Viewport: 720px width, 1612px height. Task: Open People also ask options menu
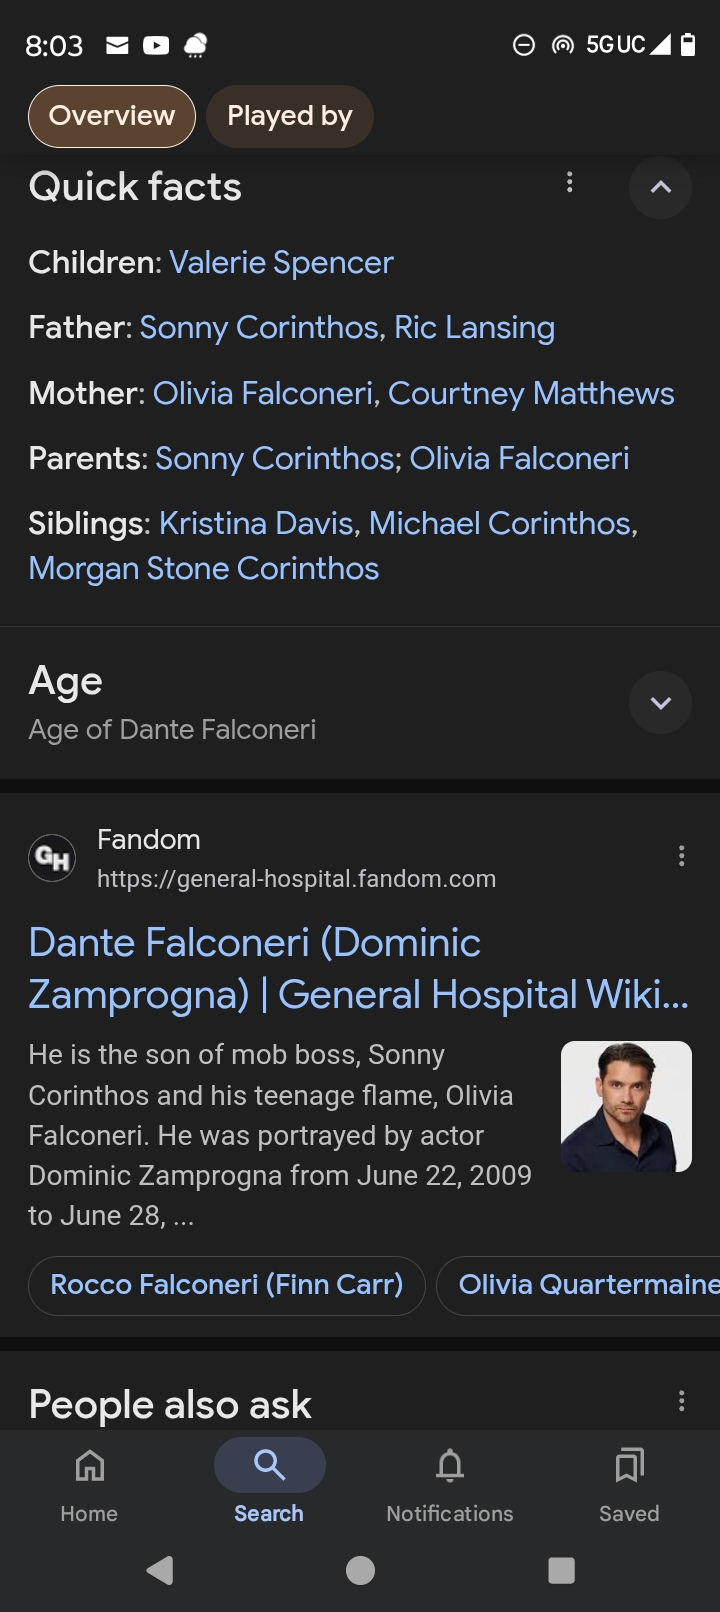[x=681, y=1401]
